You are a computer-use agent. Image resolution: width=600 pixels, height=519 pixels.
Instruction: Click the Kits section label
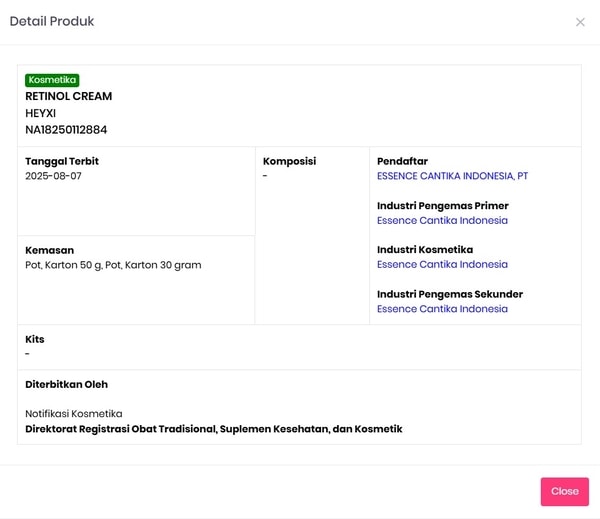(35, 339)
